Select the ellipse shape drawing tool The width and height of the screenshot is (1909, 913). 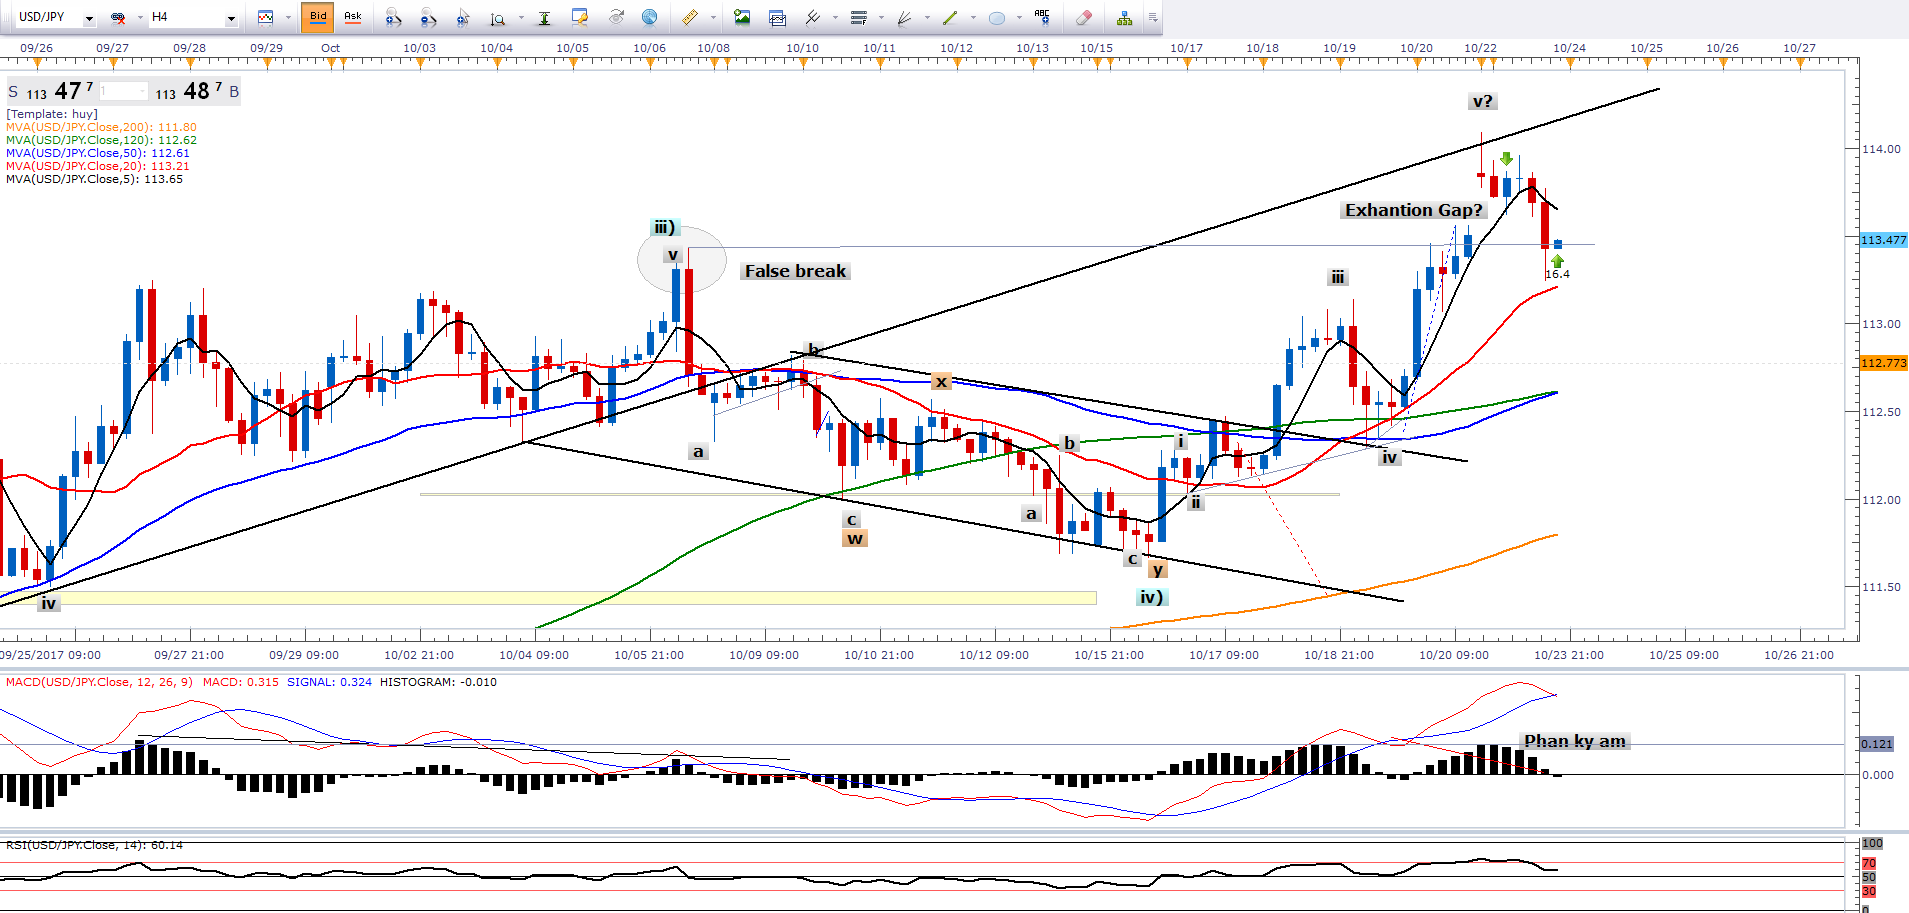tap(997, 17)
